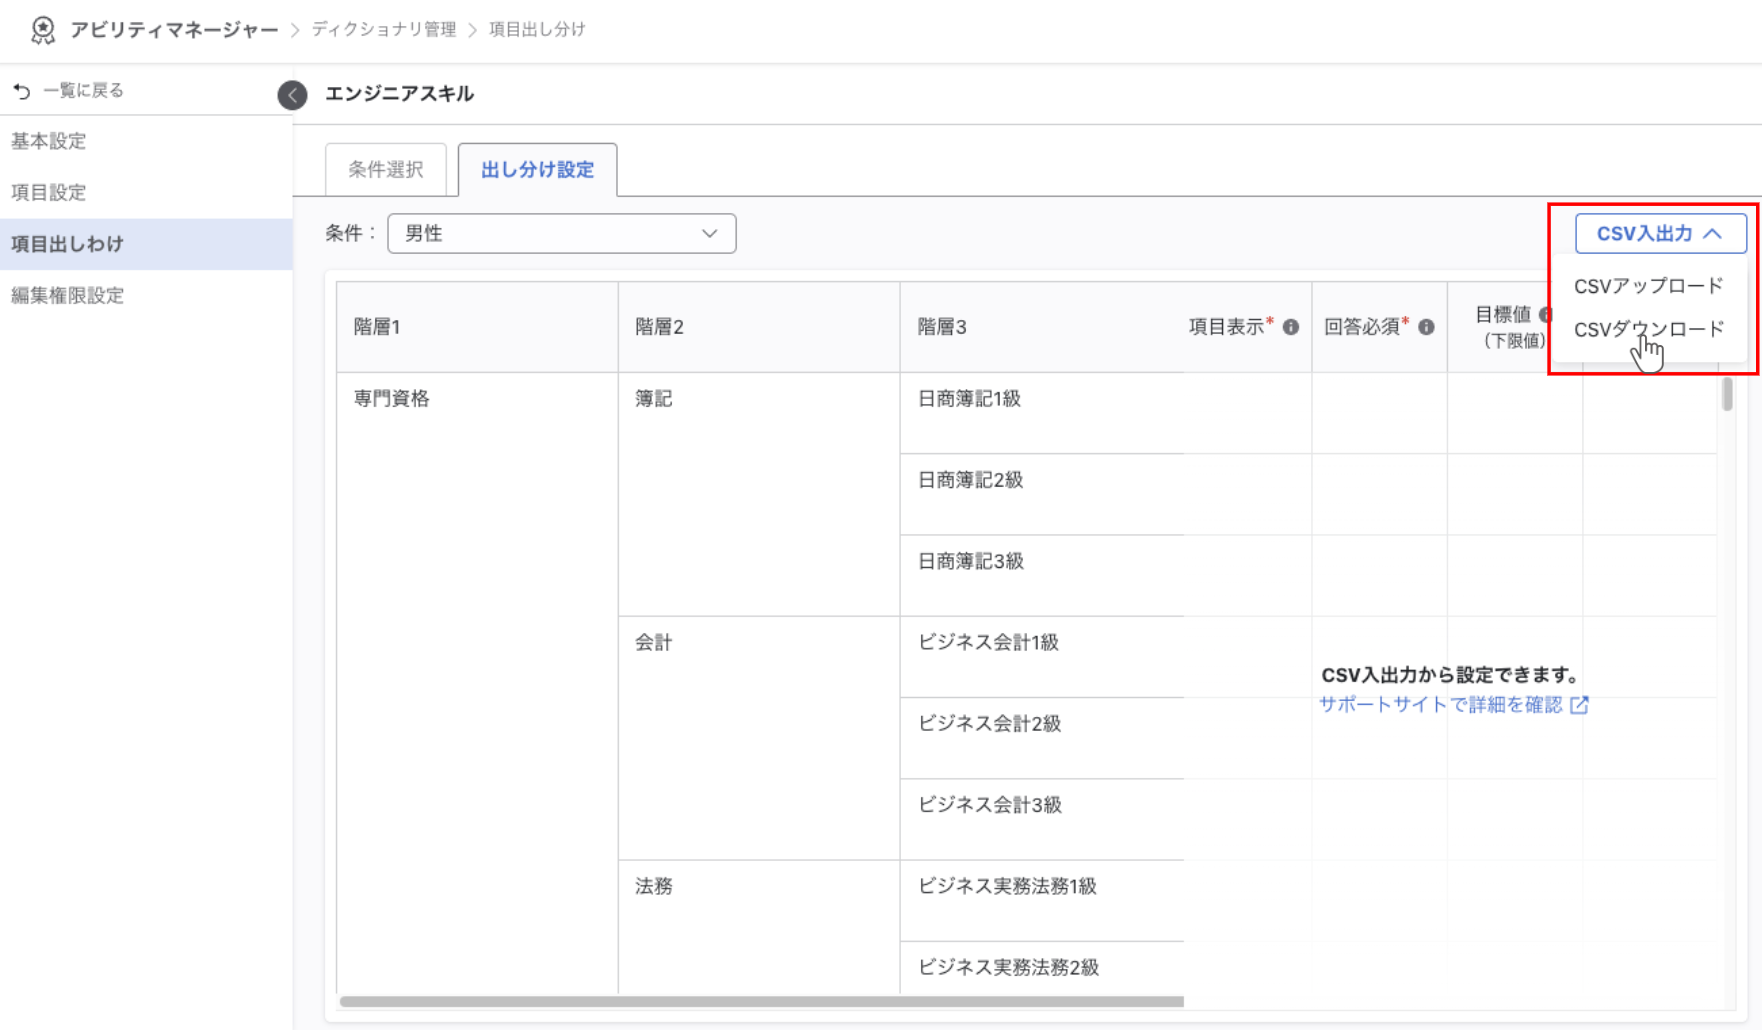The height and width of the screenshot is (1030, 1762).
Task: Click the アビリティマネージャー breadcrumb
Action: tap(174, 30)
